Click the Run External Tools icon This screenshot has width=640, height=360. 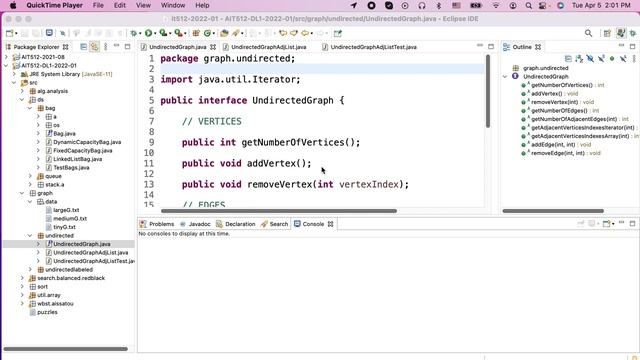[178, 33]
